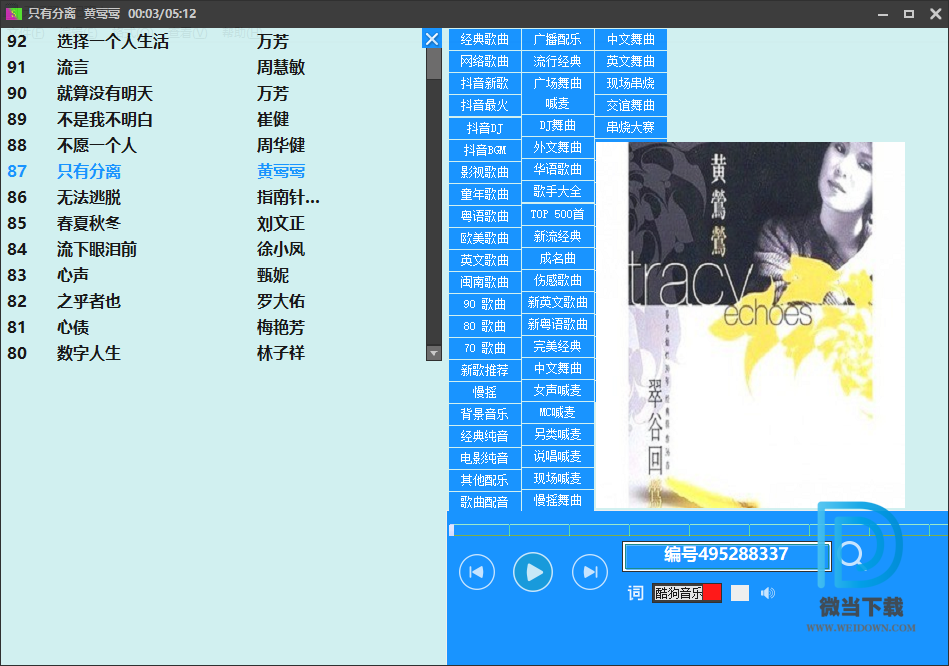
Task: Skip to the next track
Action: pos(590,572)
